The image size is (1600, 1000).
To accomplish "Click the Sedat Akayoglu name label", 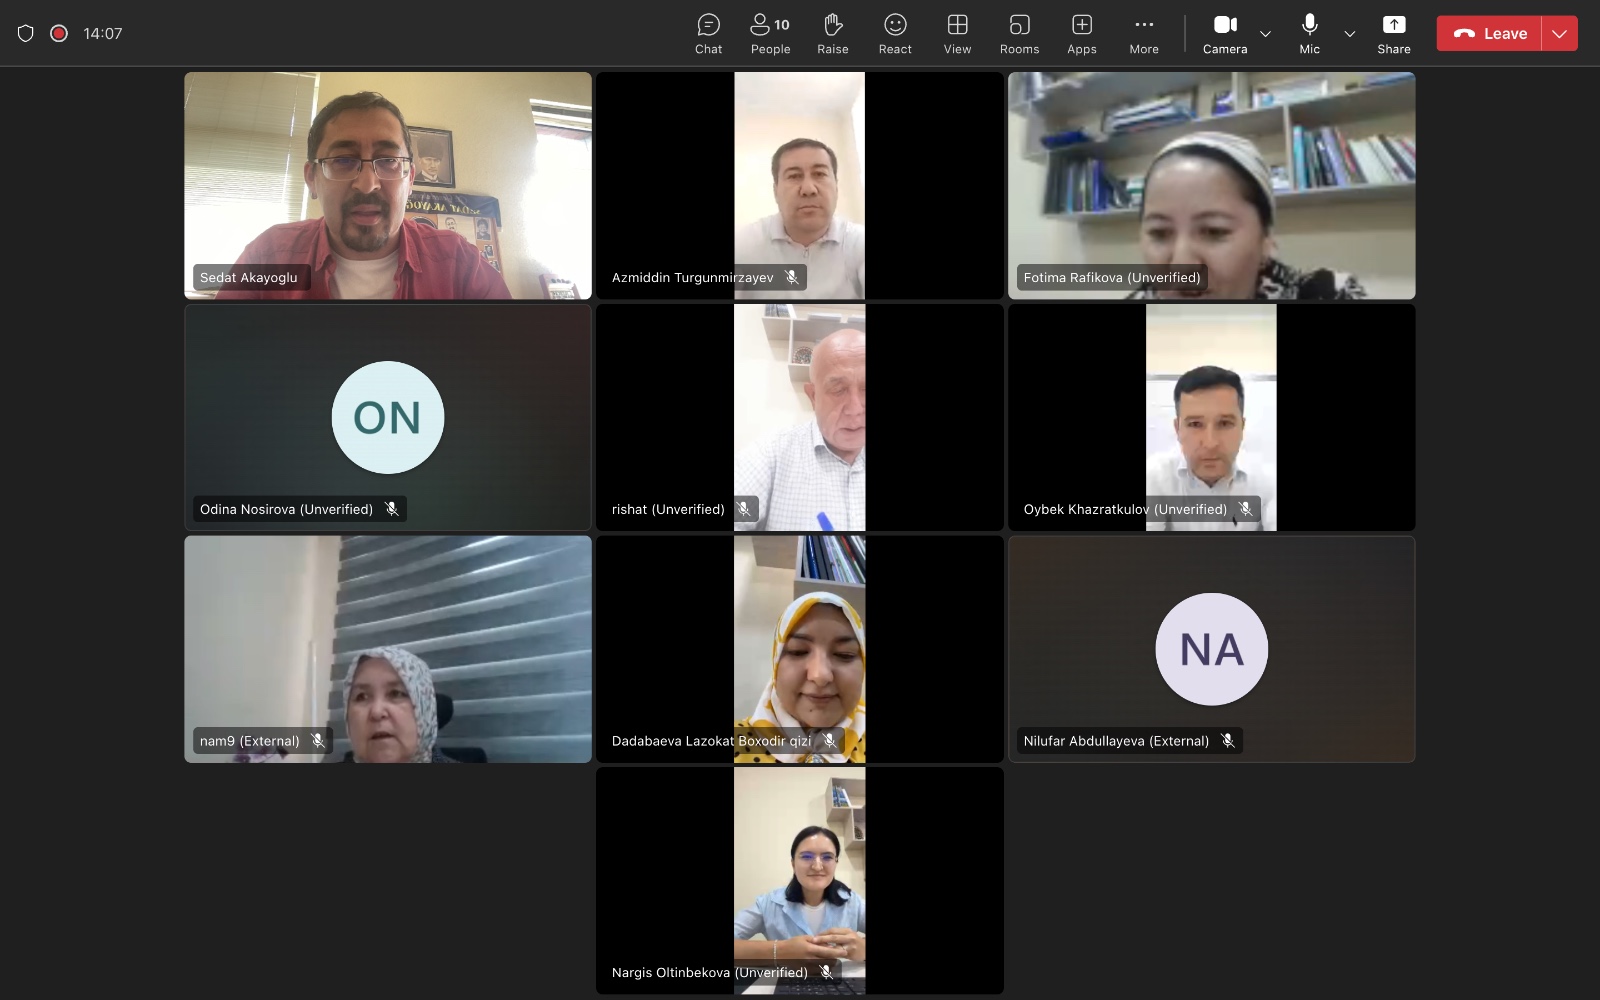I will pyautogui.click(x=249, y=277).
